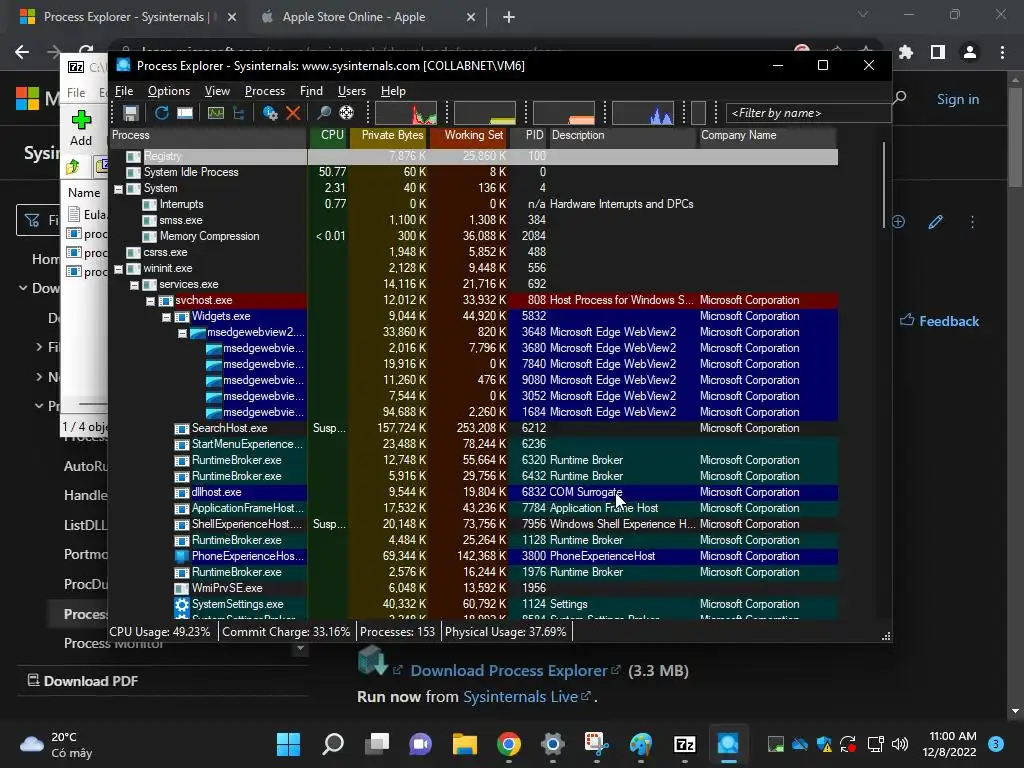Open the Windows Start menu

pyautogui.click(x=288, y=743)
